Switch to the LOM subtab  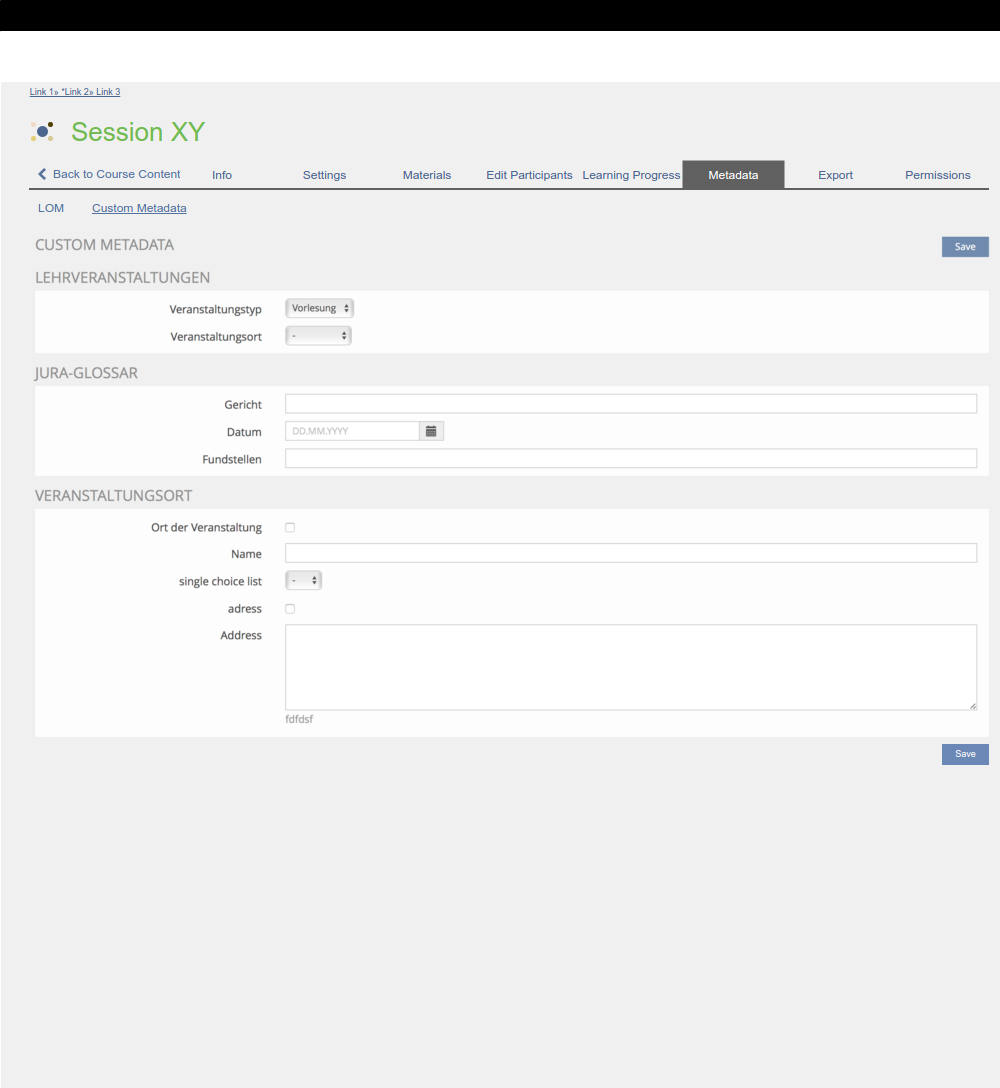pos(51,208)
